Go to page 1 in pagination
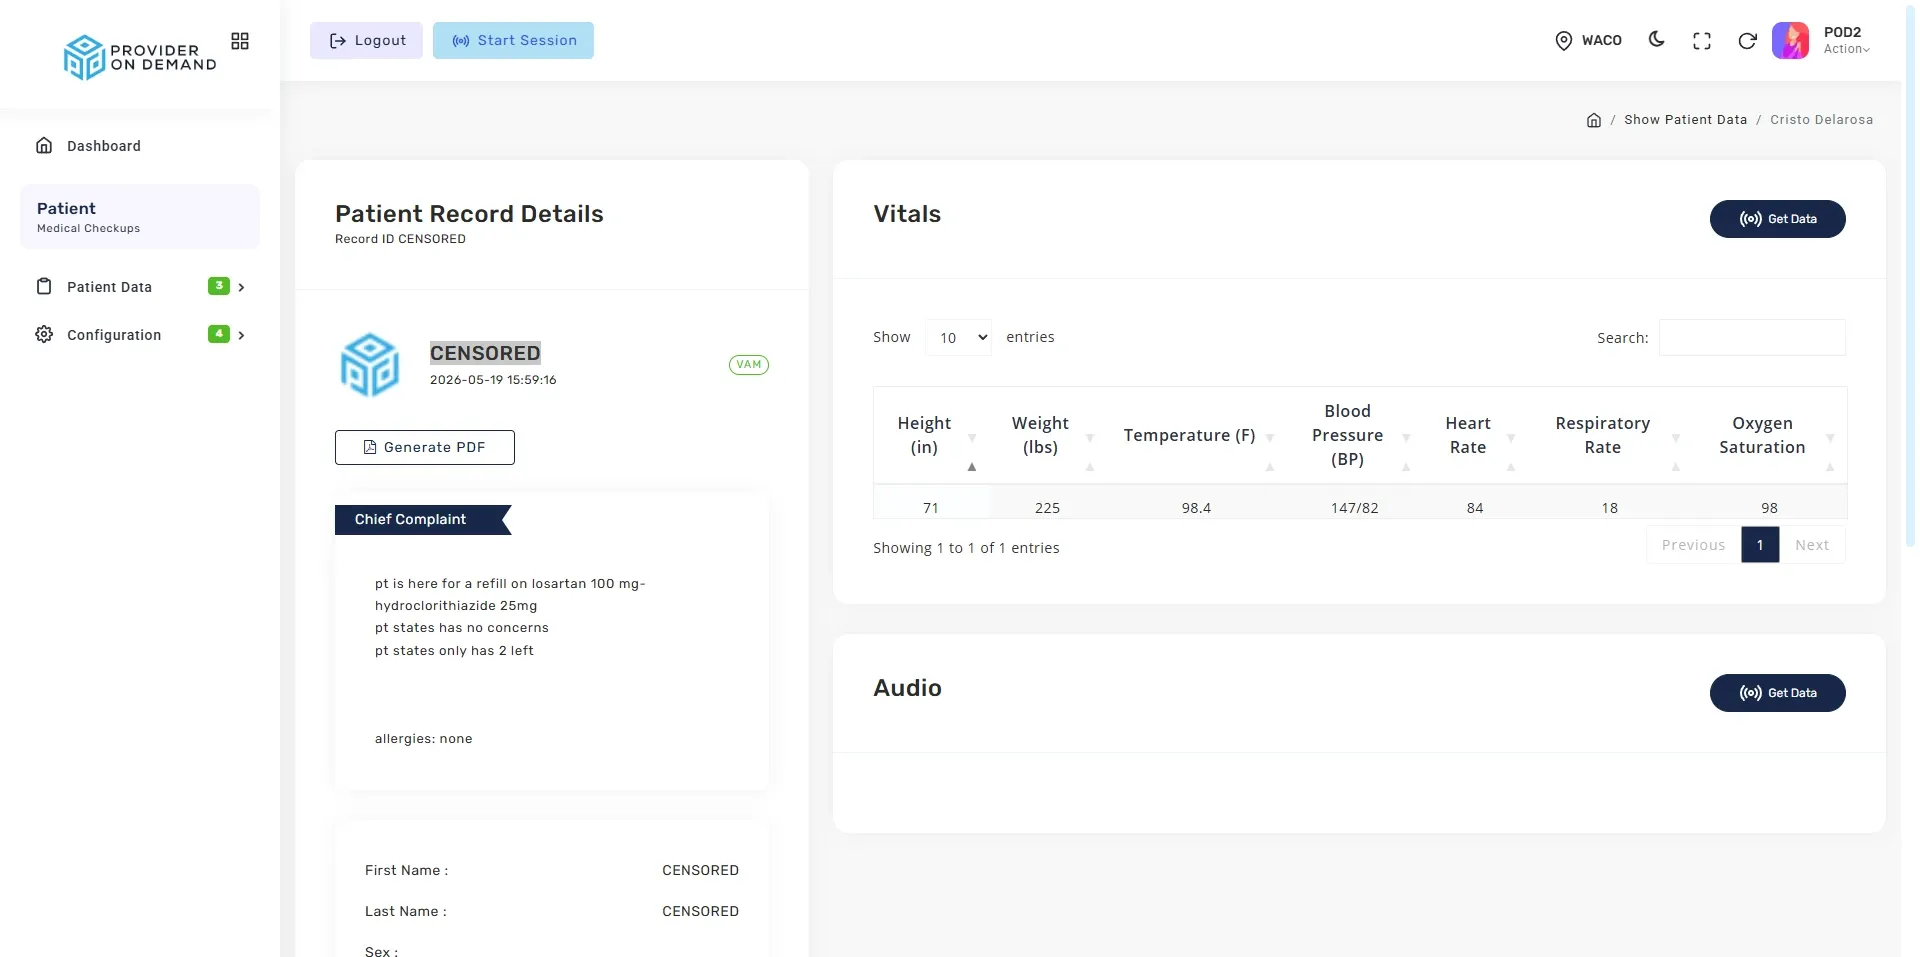1920x957 pixels. click(1760, 545)
